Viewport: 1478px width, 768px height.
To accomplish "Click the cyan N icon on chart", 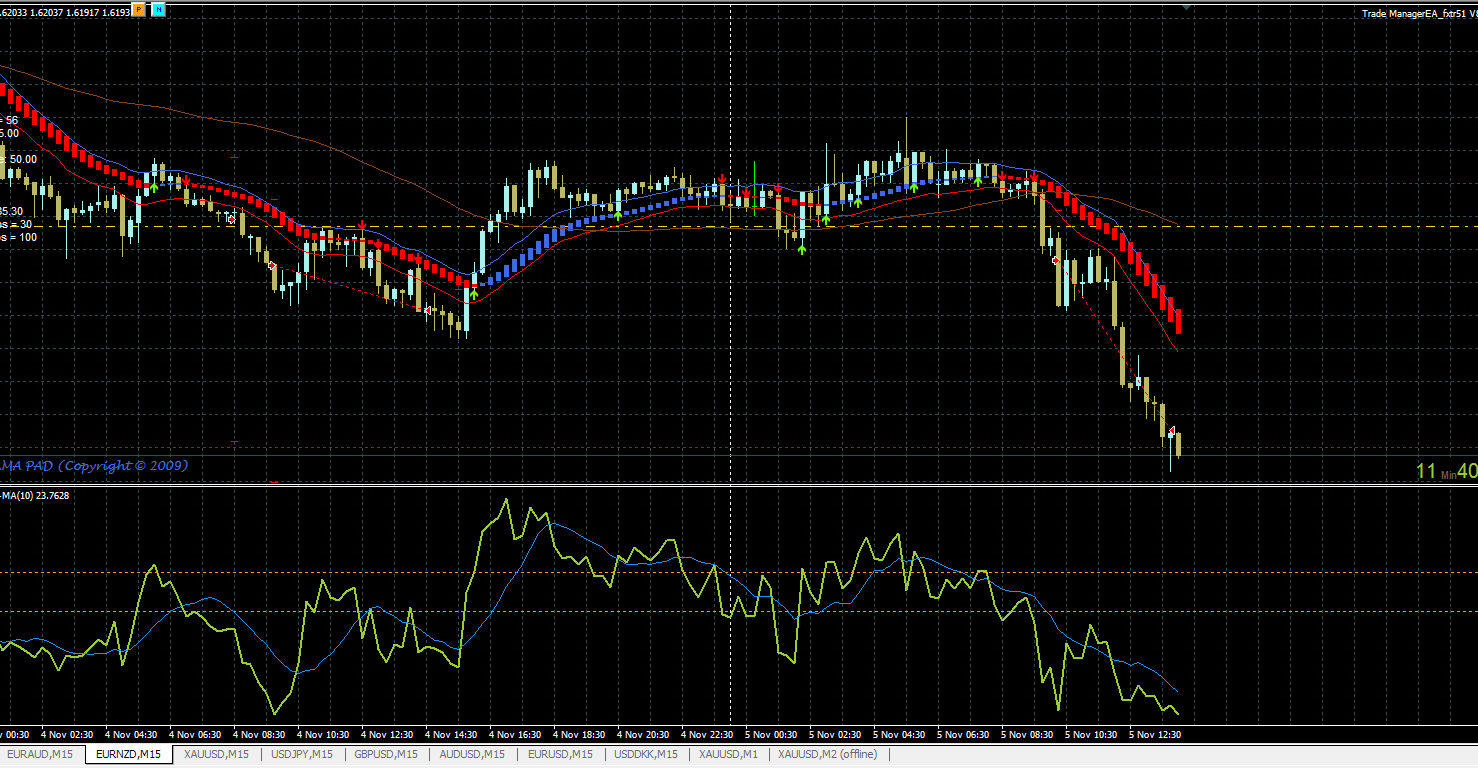I will coord(159,10).
